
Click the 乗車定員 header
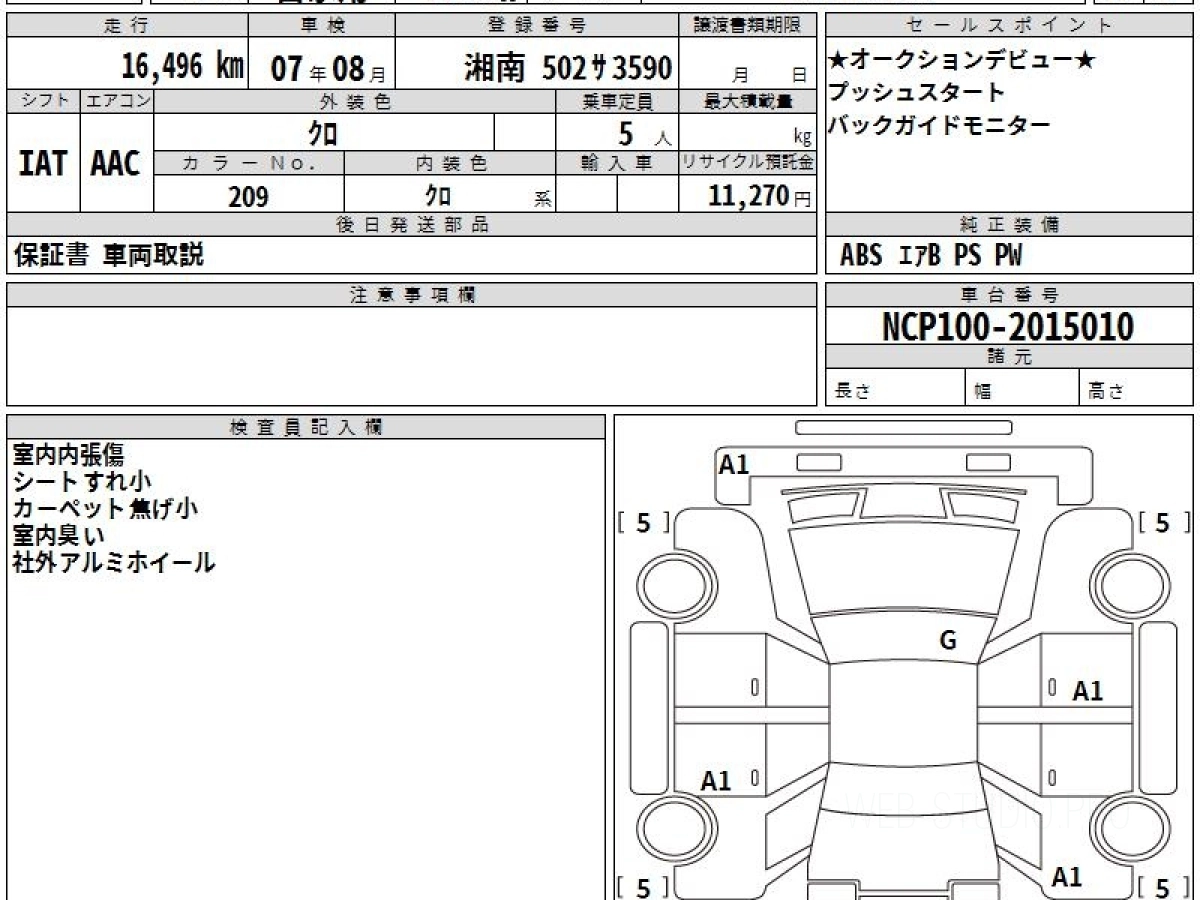(x=617, y=101)
